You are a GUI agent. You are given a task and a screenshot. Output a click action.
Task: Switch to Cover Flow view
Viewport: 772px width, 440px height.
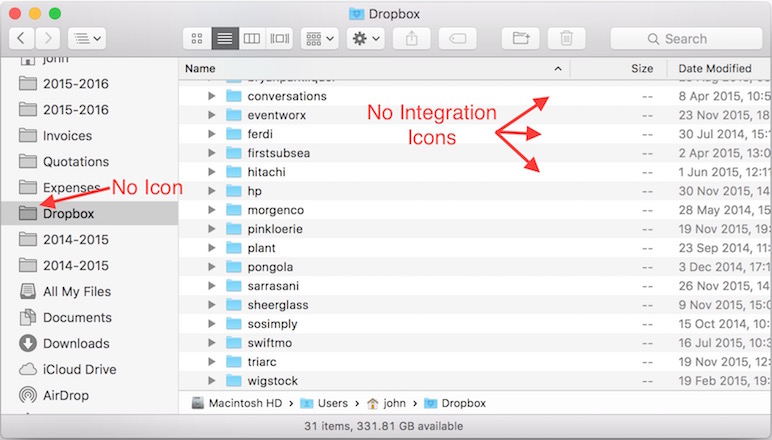(x=280, y=38)
